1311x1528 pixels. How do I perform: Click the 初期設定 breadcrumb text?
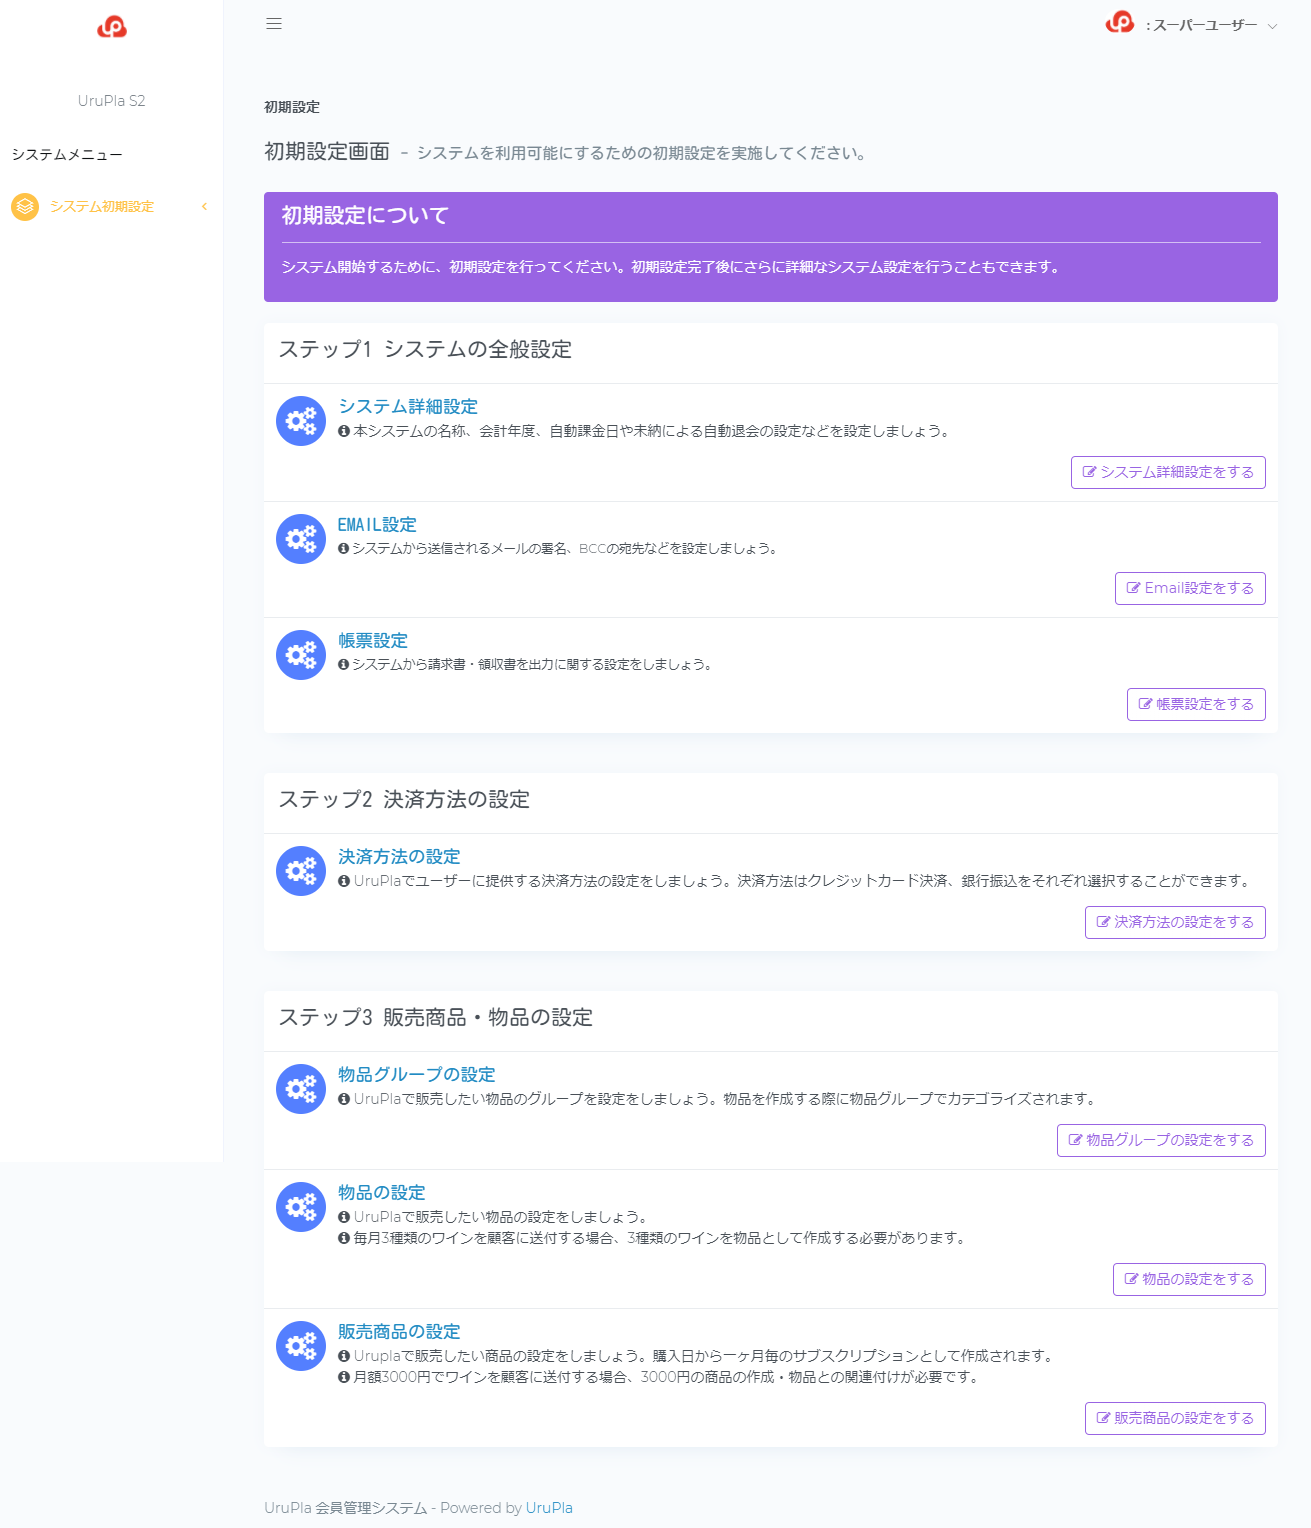pyautogui.click(x=292, y=107)
